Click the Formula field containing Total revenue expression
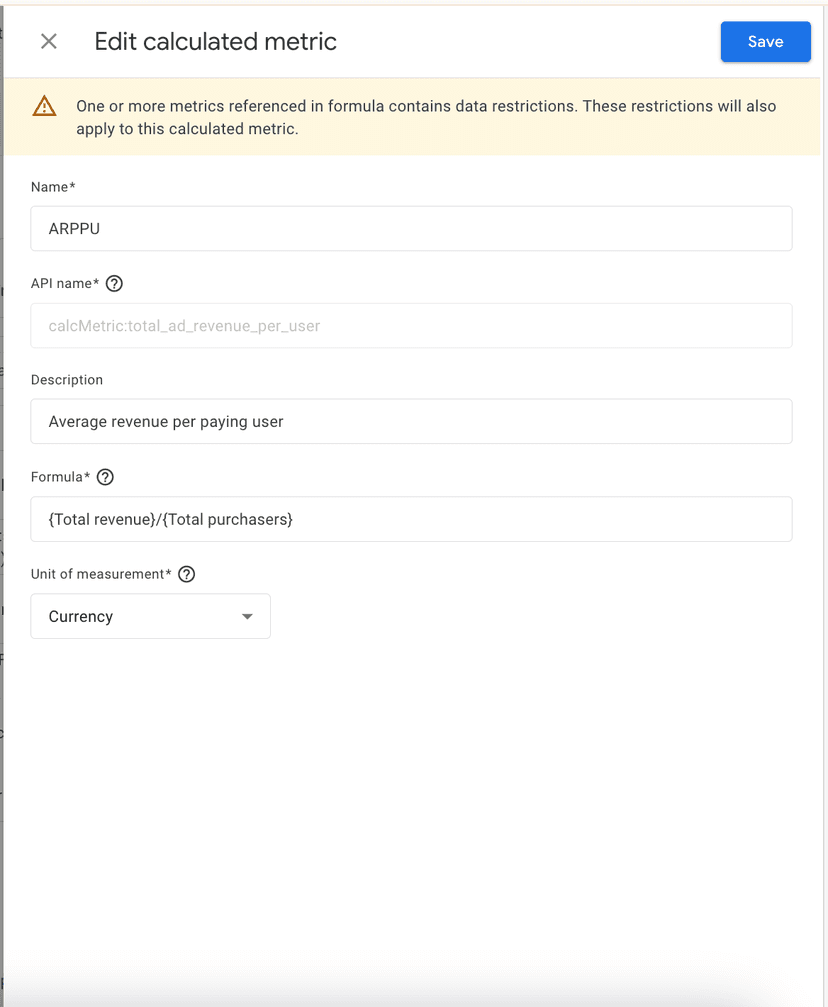Screen dimensions: 828x1007 pos(410,519)
